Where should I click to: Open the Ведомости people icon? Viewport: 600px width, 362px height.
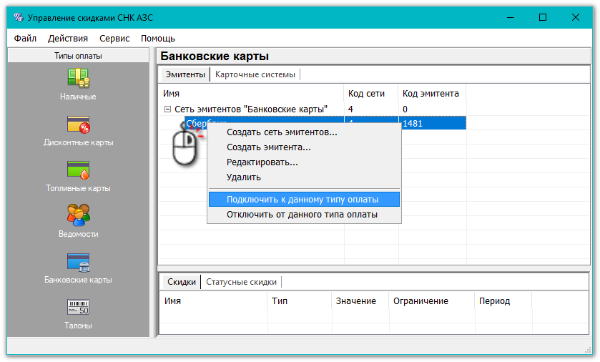tap(78, 215)
